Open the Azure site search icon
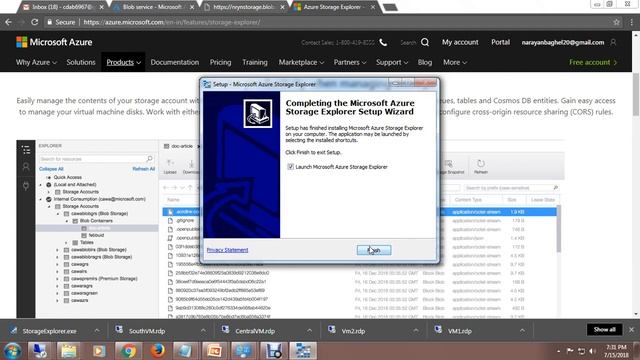 tap(425, 42)
